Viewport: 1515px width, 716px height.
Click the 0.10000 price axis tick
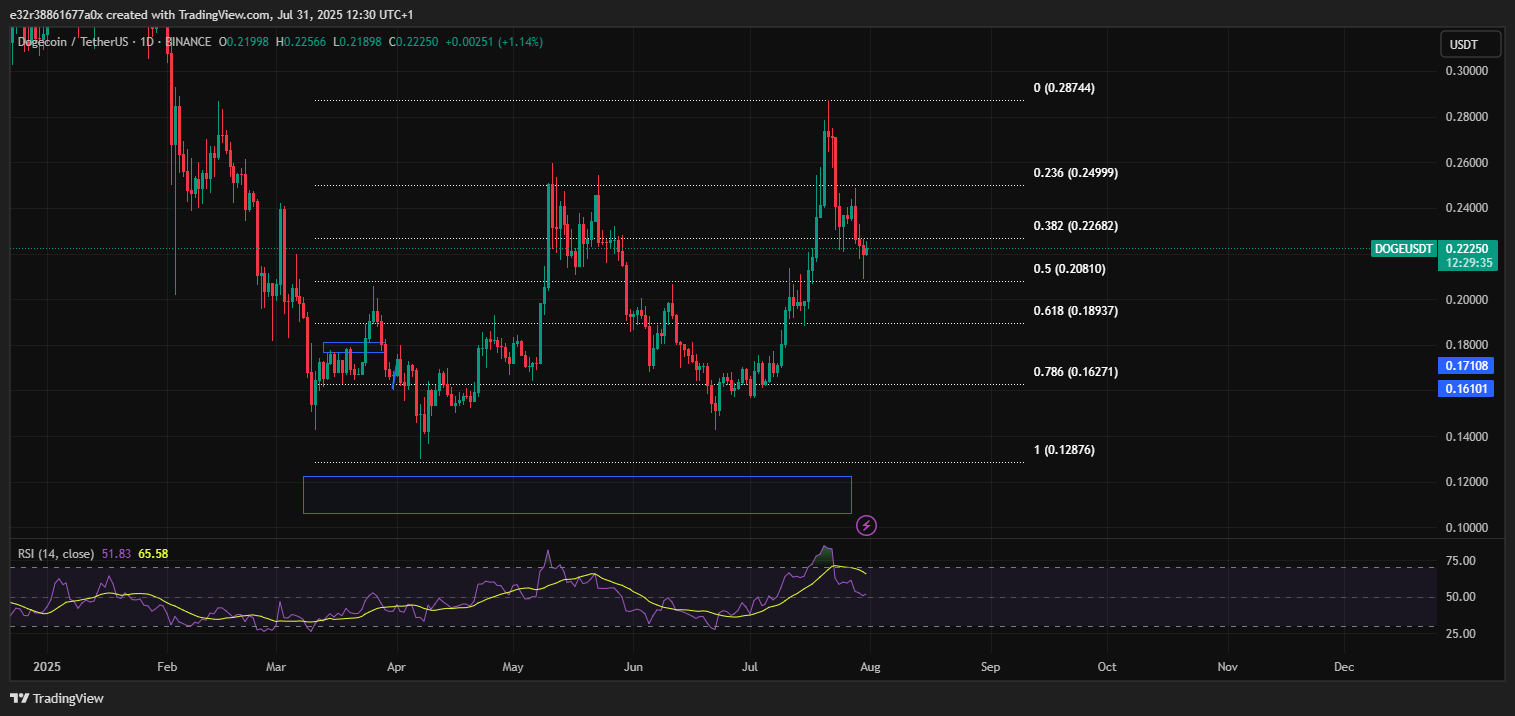tap(1466, 528)
